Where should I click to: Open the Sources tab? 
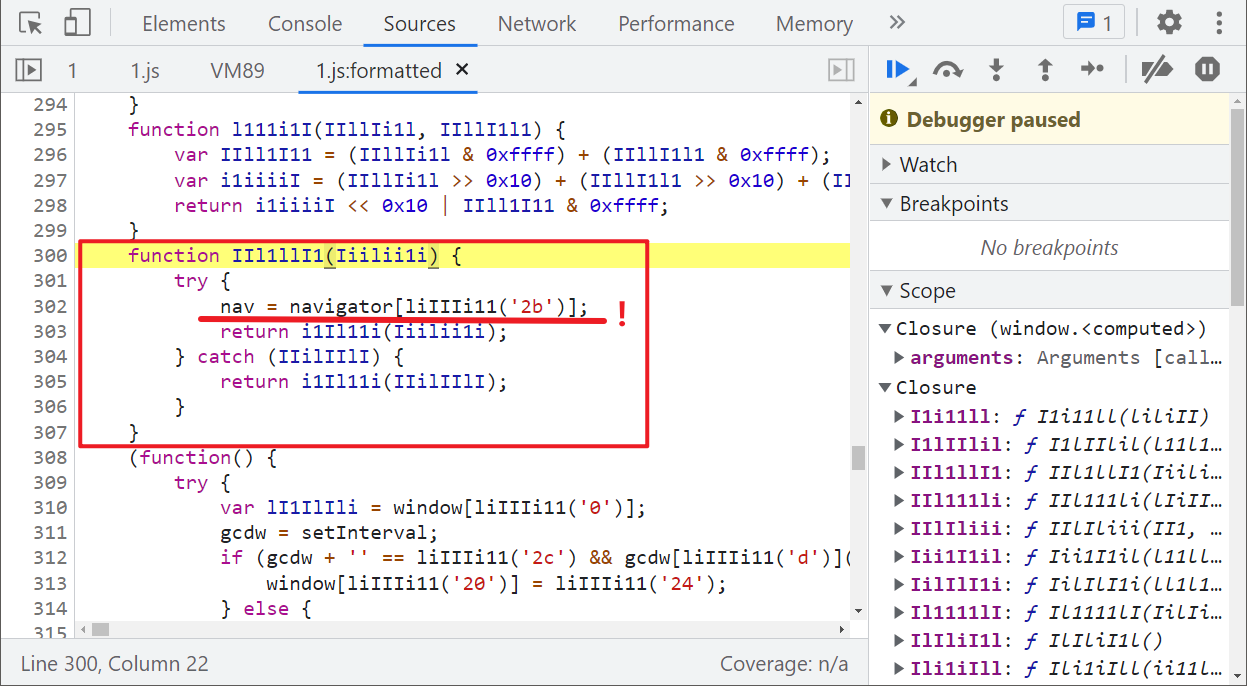419,24
